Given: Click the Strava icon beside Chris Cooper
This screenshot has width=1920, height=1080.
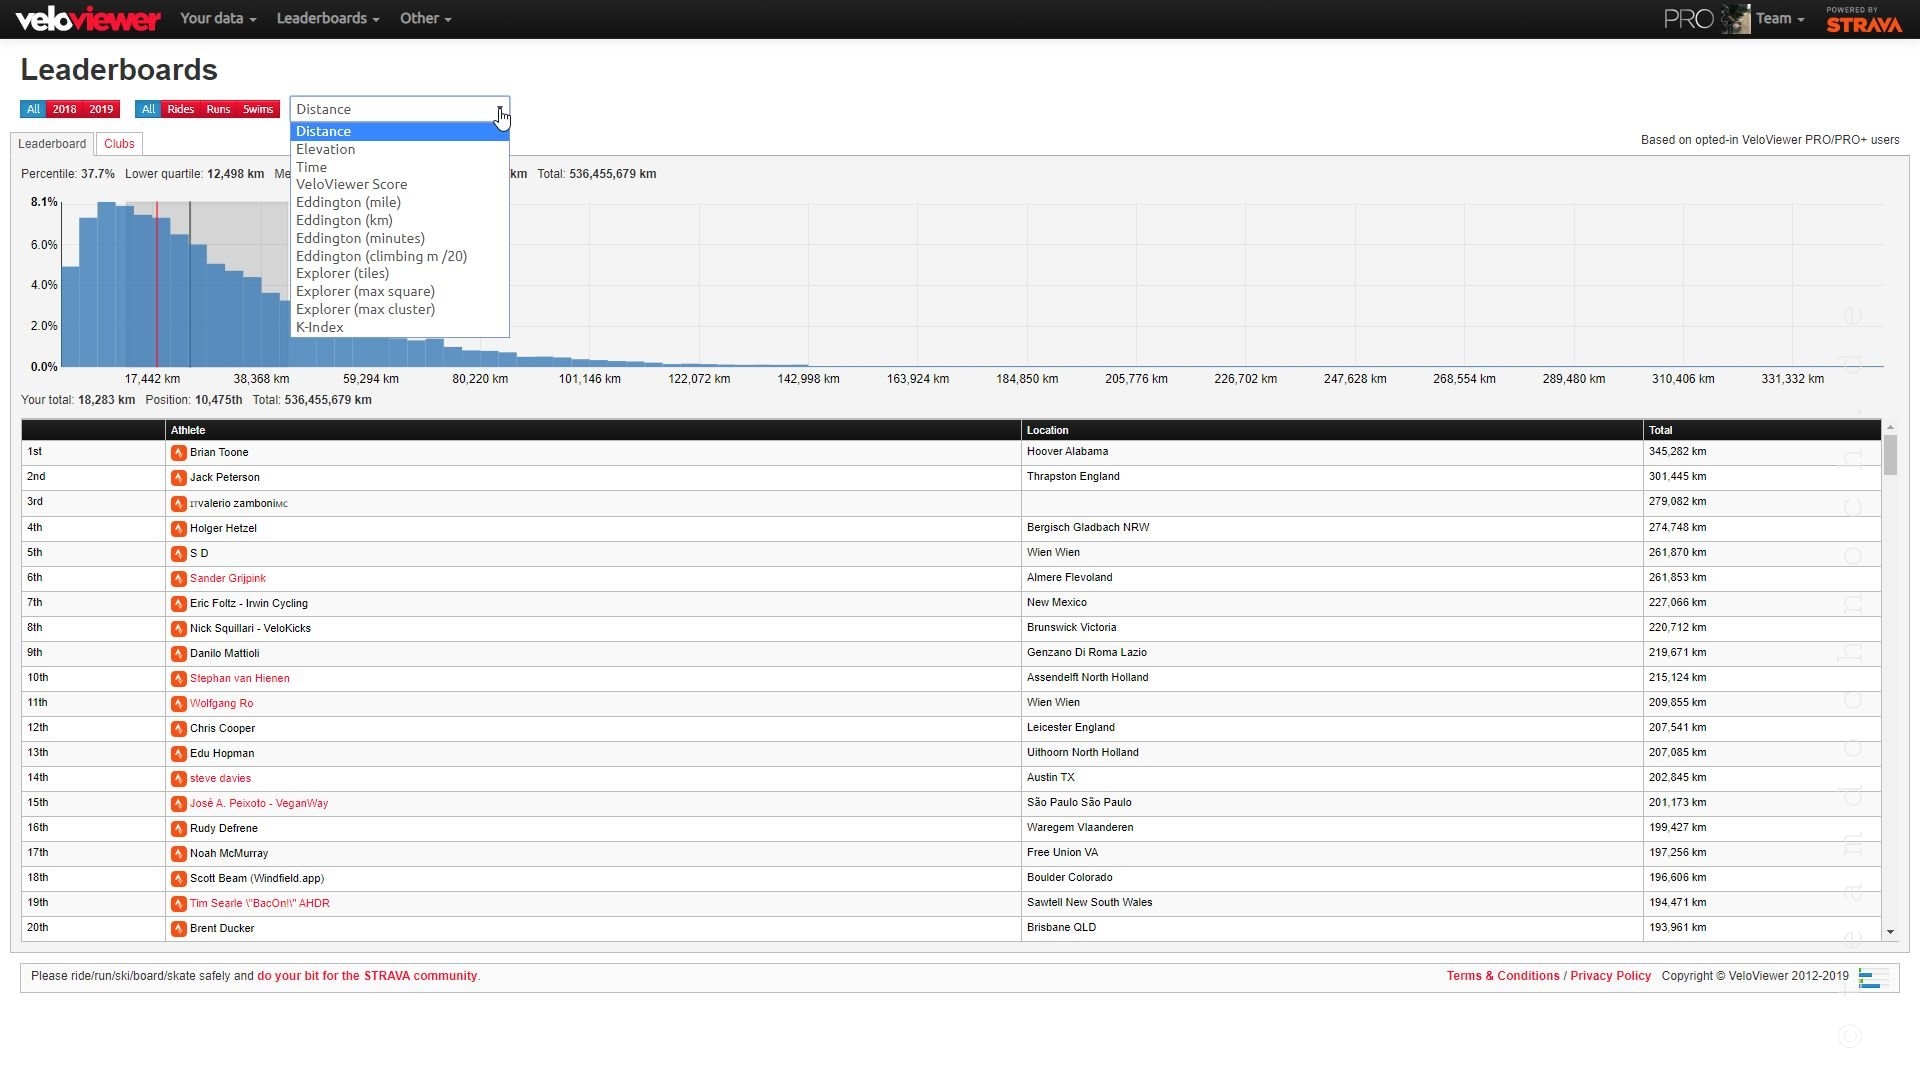Looking at the screenshot, I should pos(178,729).
